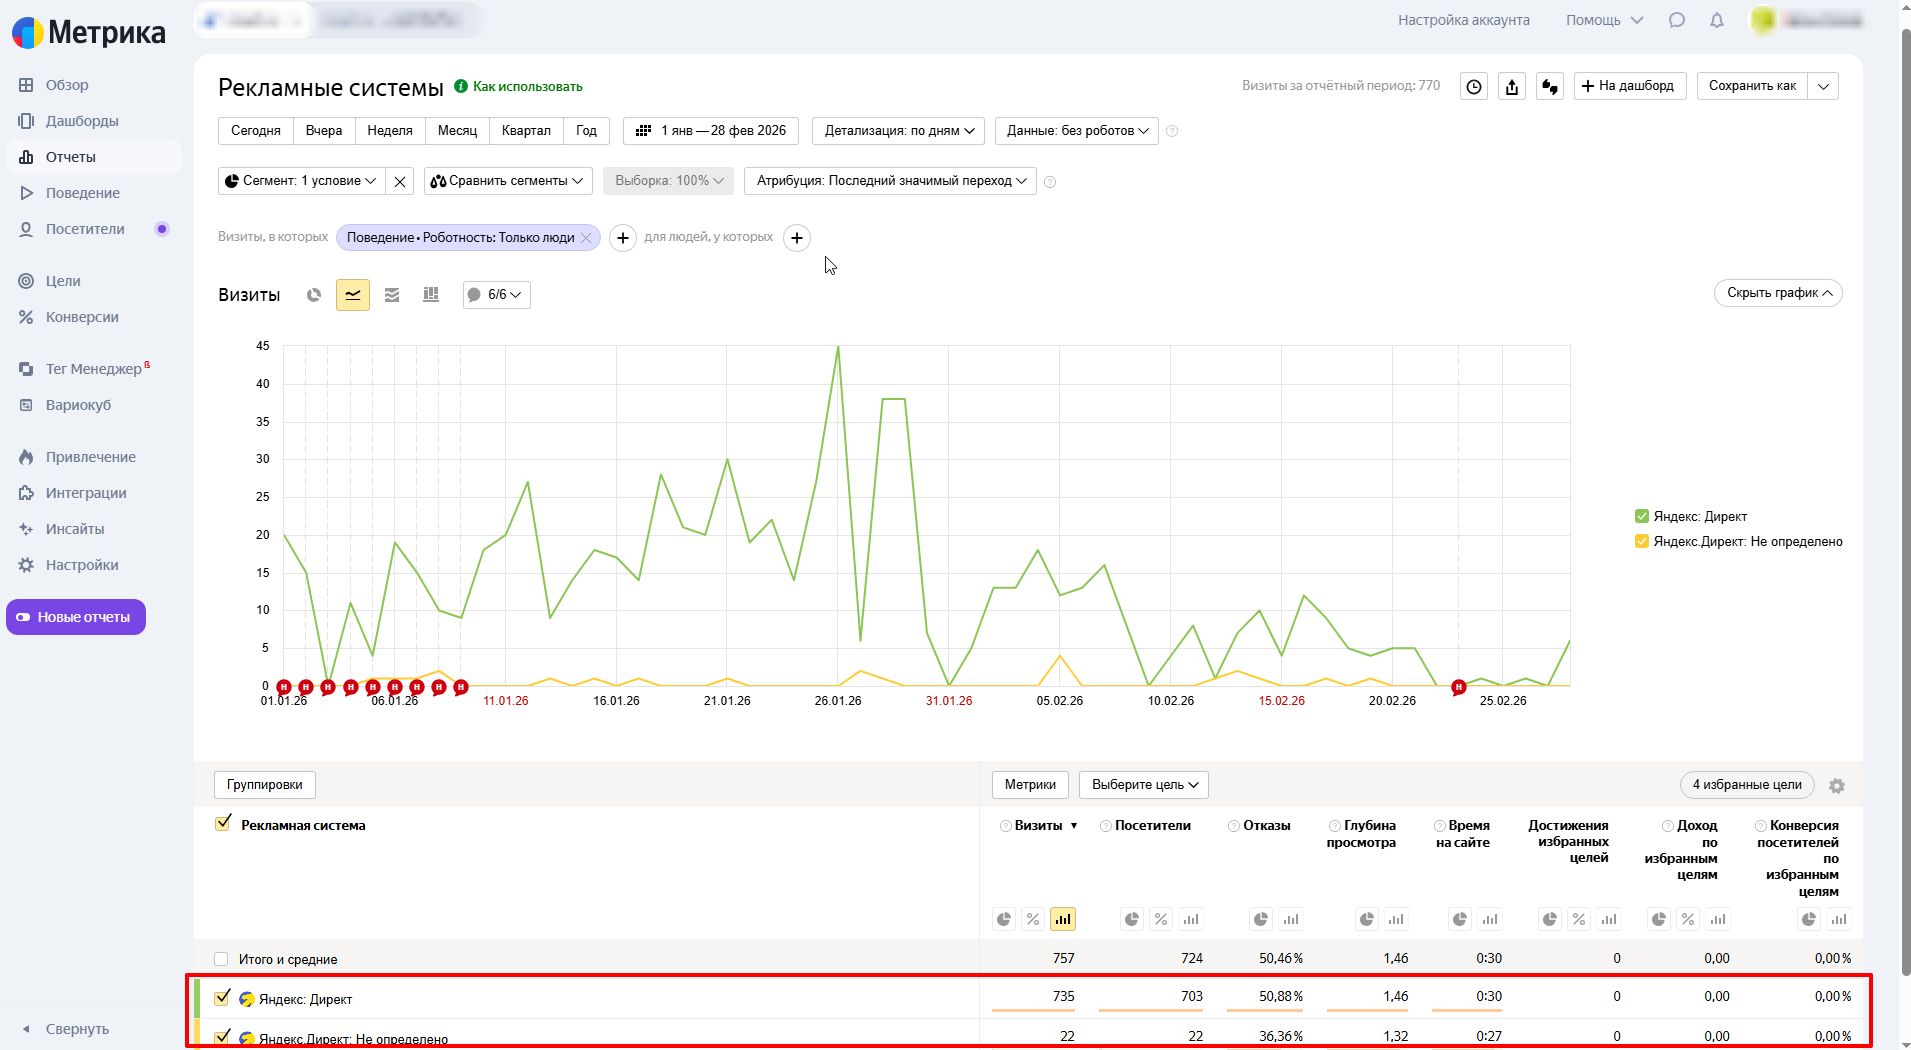The height and width of the screenshot is (1050, 1911).
Task: Select the stacked area chart icon
Action: coord(392,295)
